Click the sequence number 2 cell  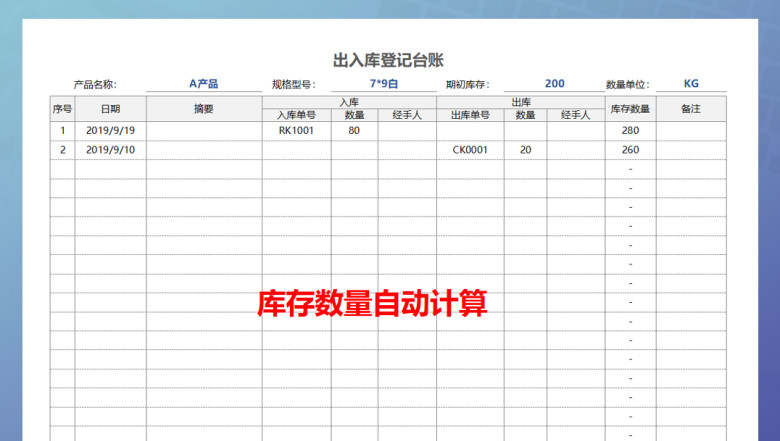[62, 150]
